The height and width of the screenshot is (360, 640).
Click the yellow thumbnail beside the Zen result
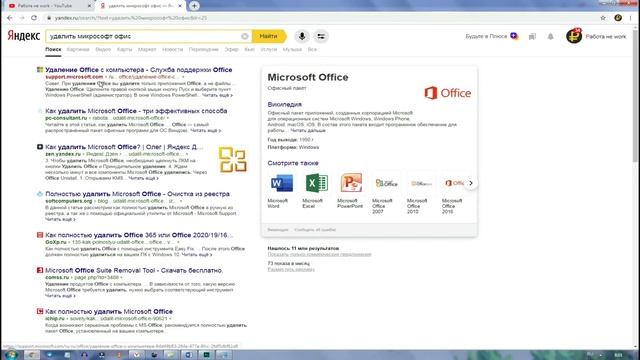[x=233, y=160]
